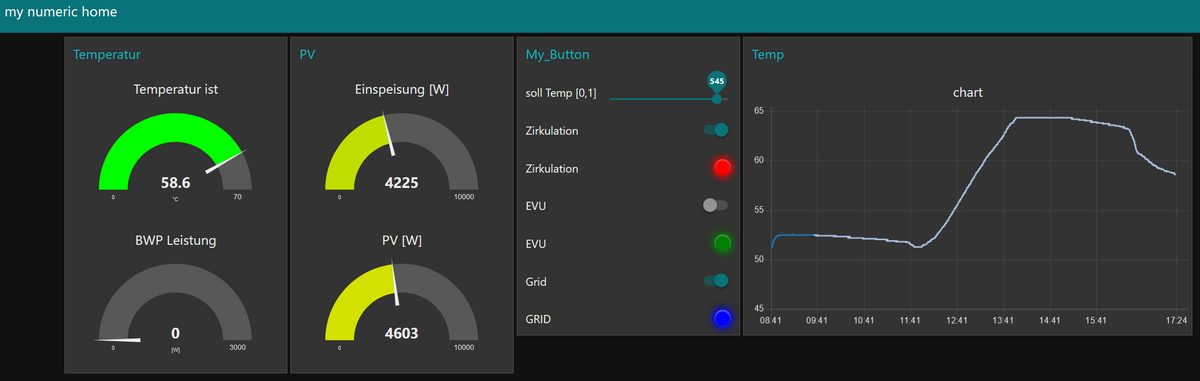Image resolution: width=1200 pixels, height=381 pixels.
Task: Click the 4225 Einspeisung reading
Action: [402, 183]
